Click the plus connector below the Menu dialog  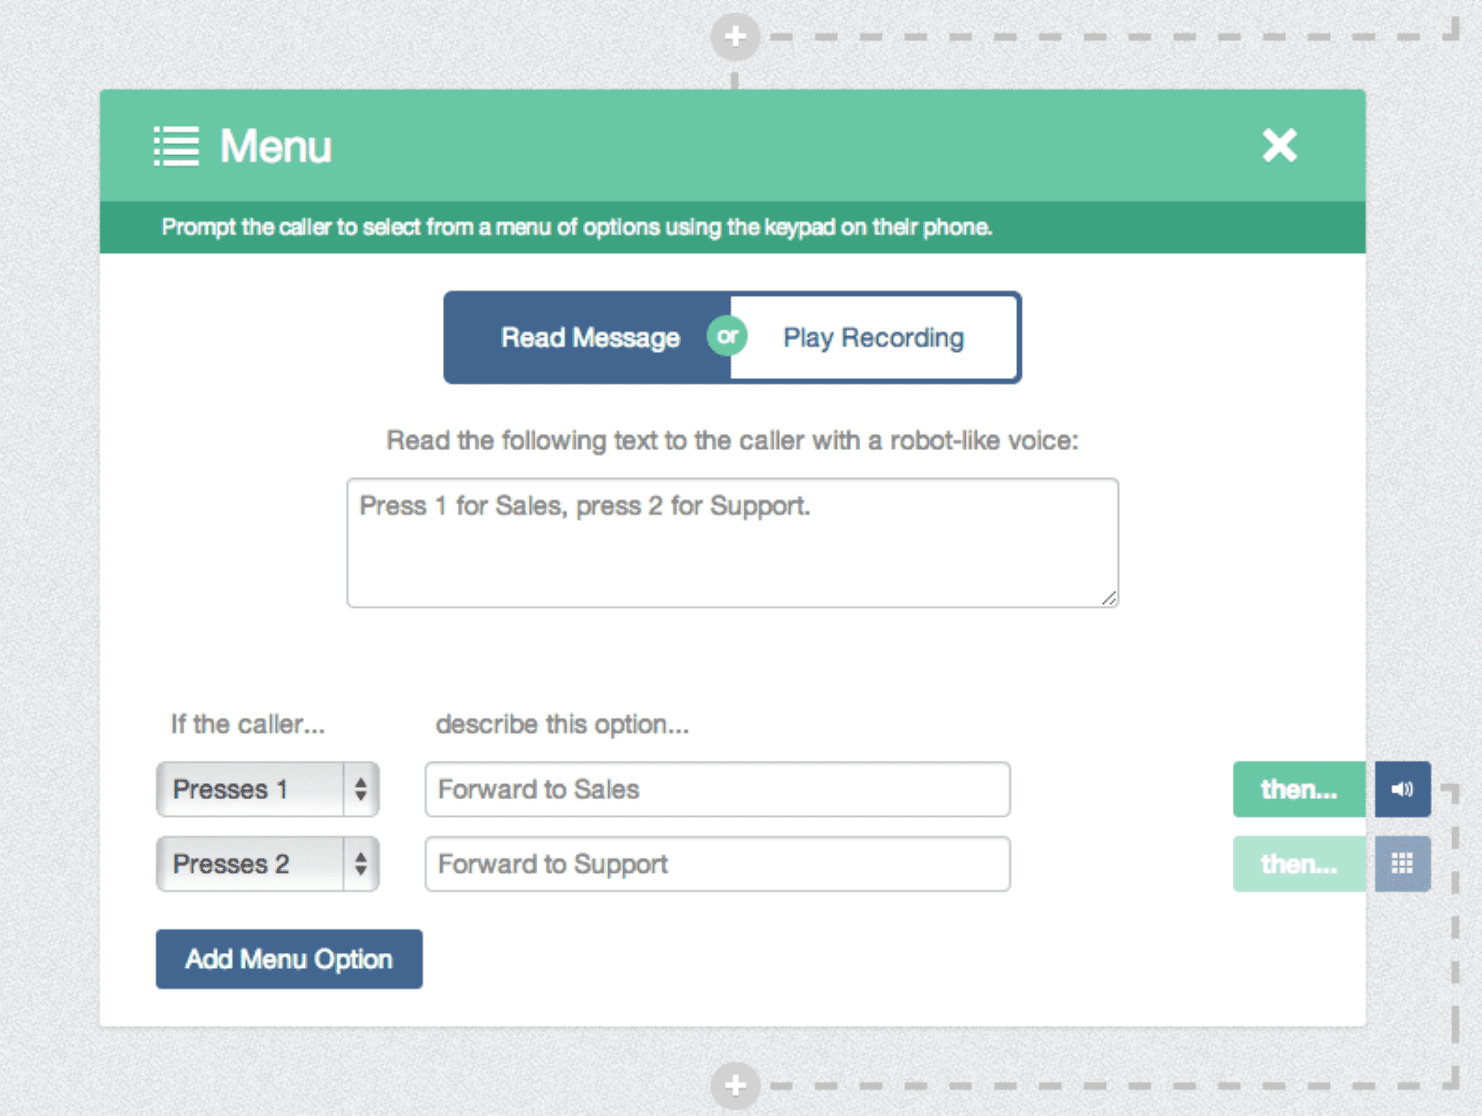735,1086
